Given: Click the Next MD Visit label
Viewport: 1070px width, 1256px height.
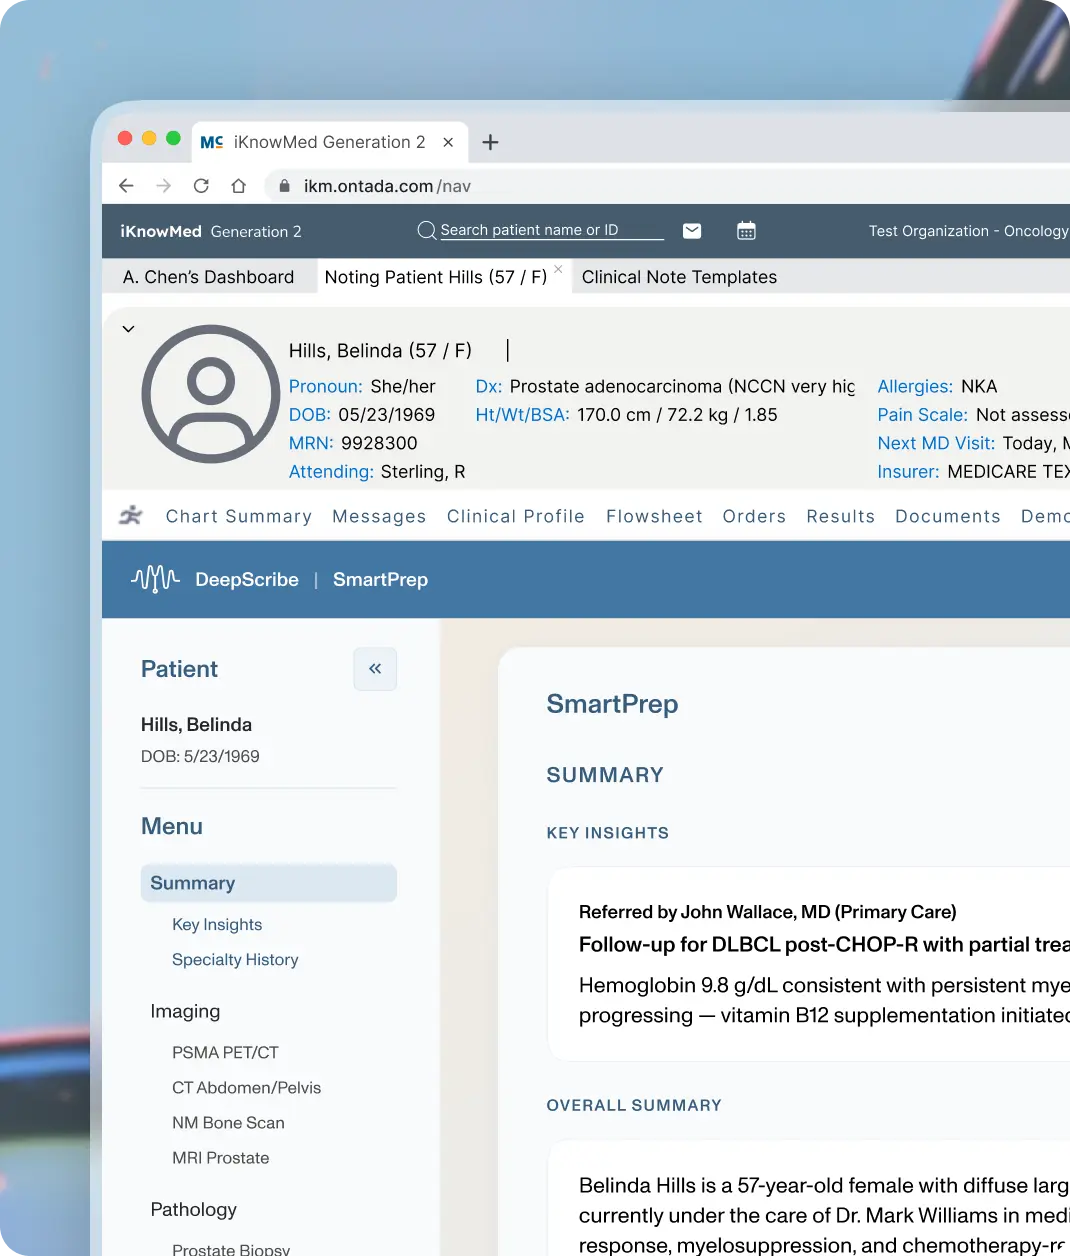Looking at the screenshot, I should tap(936, 443).
